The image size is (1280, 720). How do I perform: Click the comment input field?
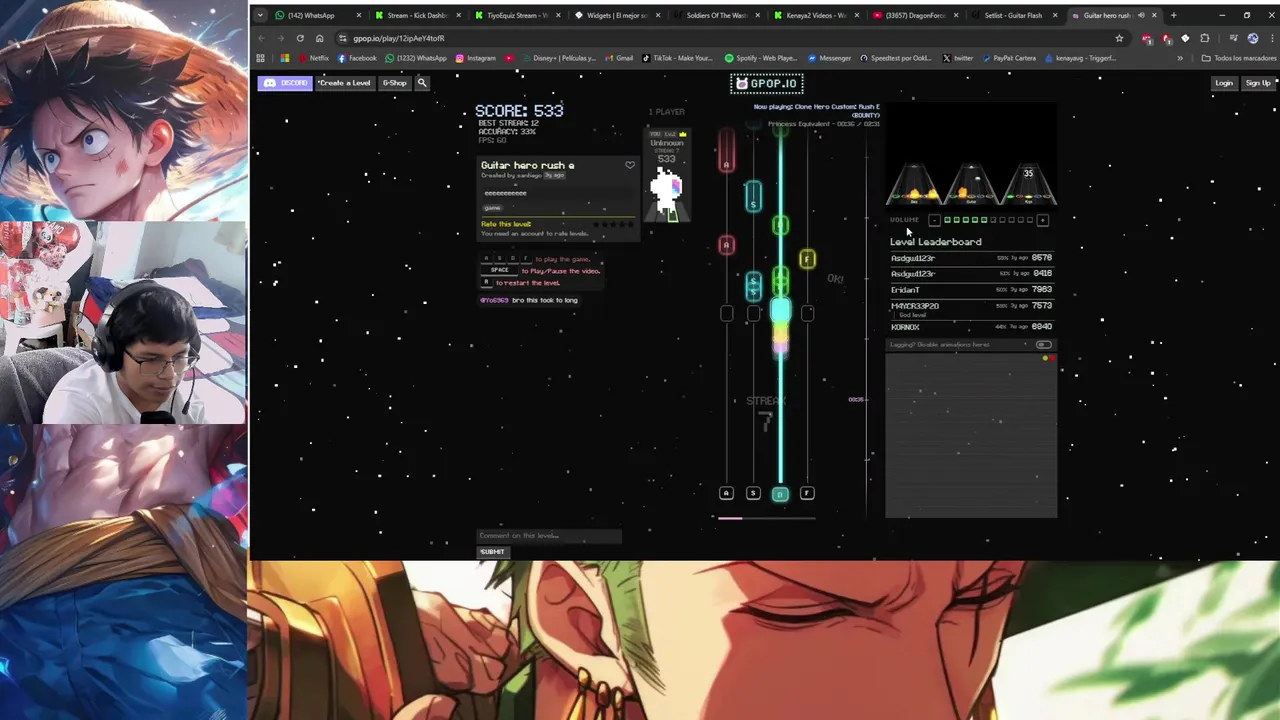(549, 536)
